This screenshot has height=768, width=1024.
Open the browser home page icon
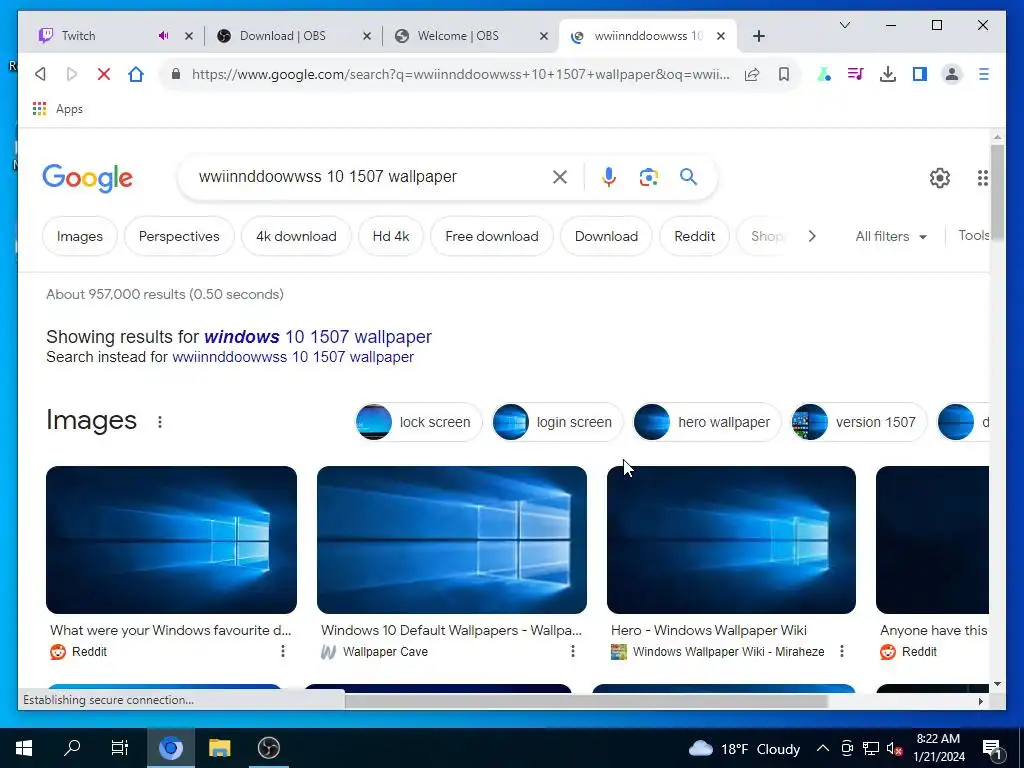tap(136, 74)
